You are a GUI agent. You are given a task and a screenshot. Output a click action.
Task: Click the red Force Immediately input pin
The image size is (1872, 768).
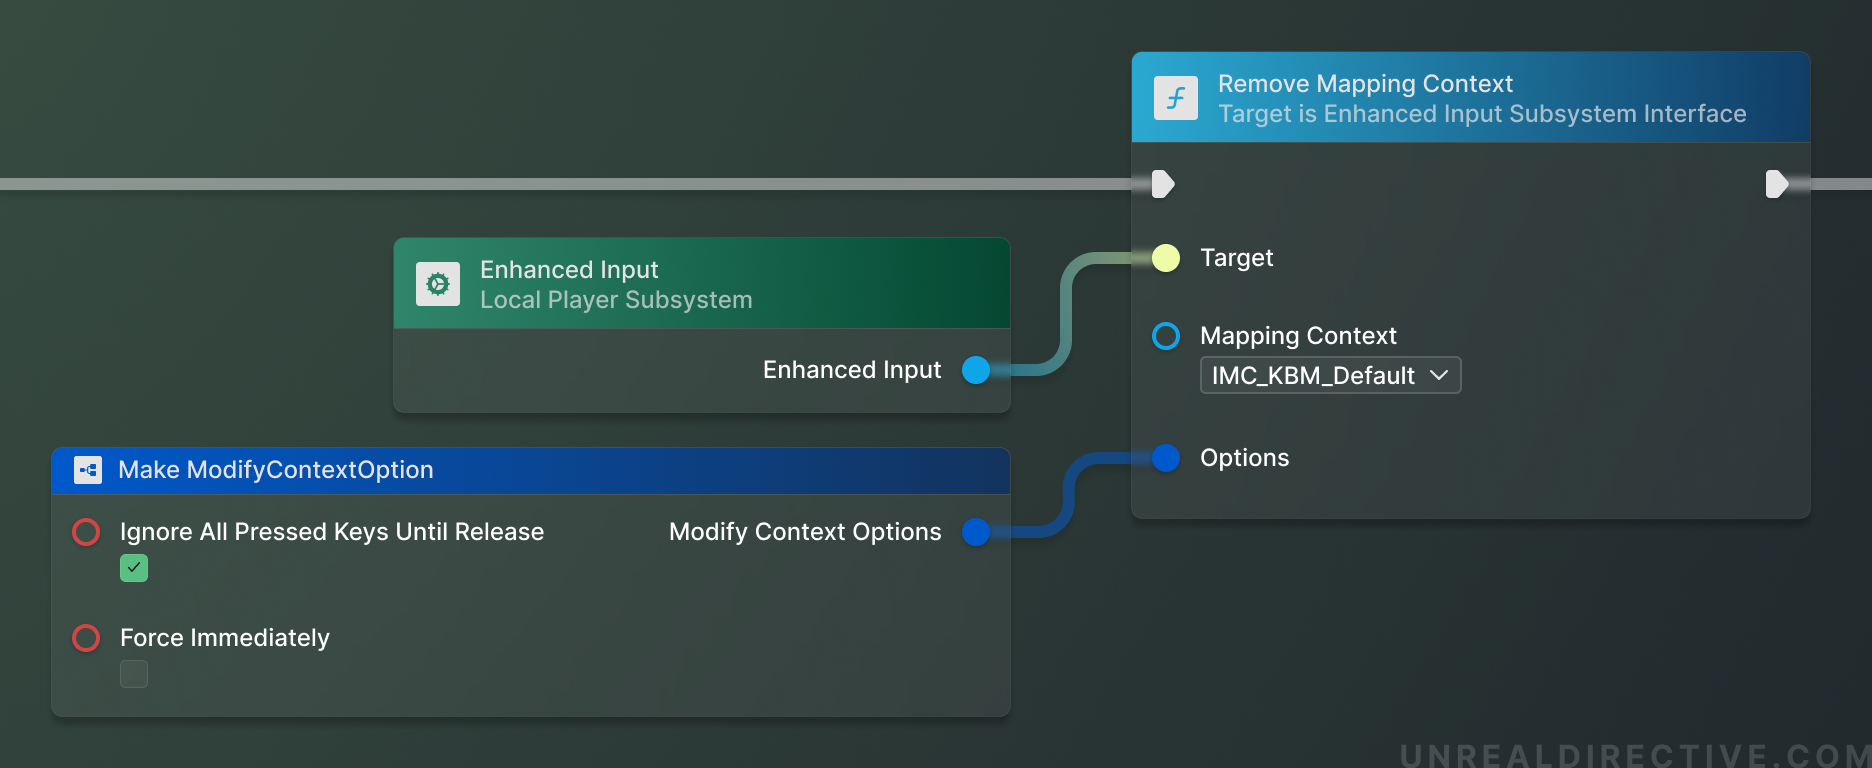point(86,638)
